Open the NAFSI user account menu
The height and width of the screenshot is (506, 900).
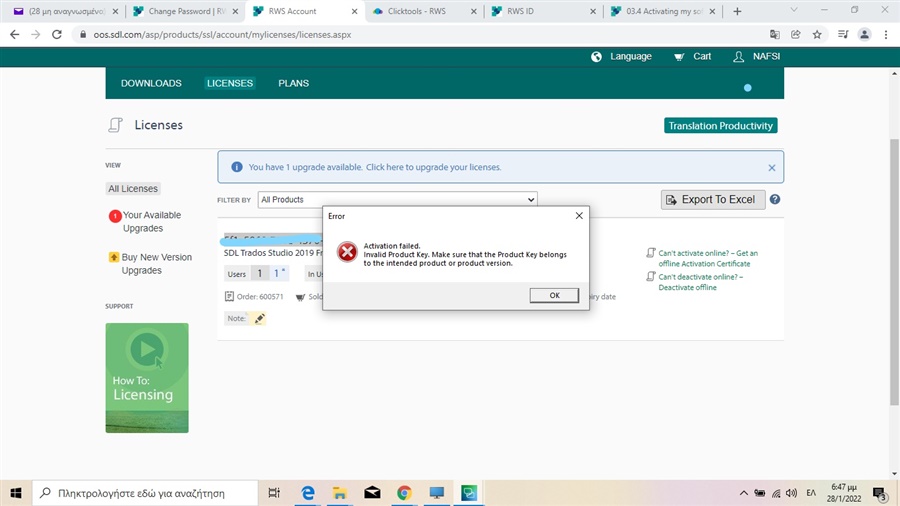(x=757, y=56)
